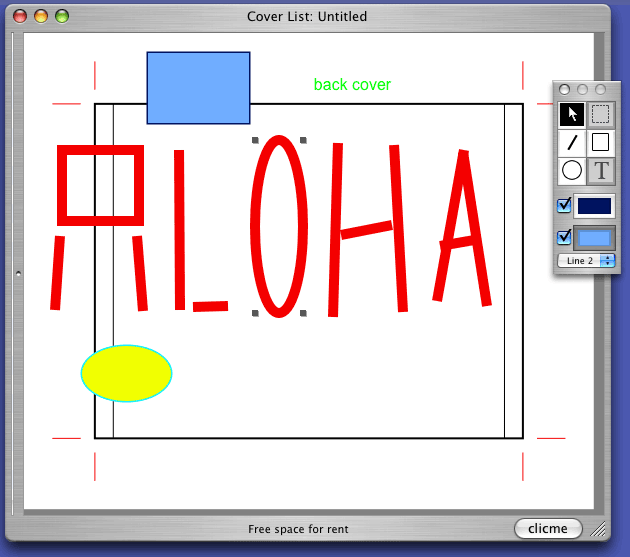
Task: Click the green back cover text
Action: pyautogui.click(x=352, y=85)
